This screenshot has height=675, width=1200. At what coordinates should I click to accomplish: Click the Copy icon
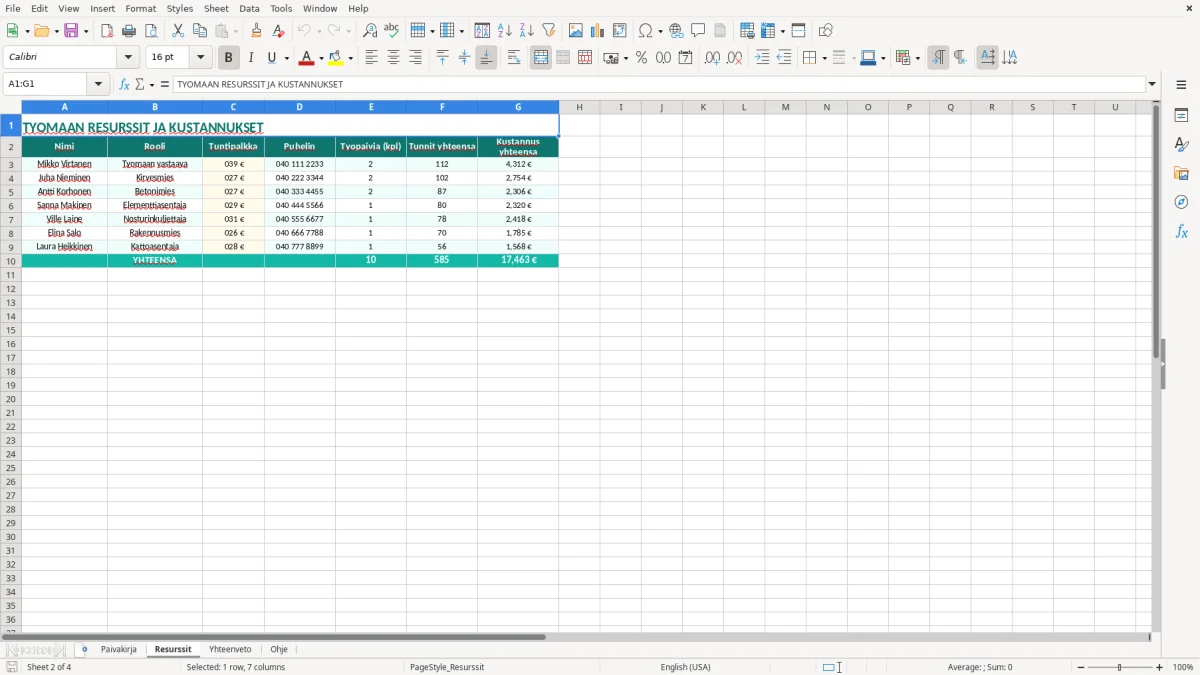(x=200, y=31)
